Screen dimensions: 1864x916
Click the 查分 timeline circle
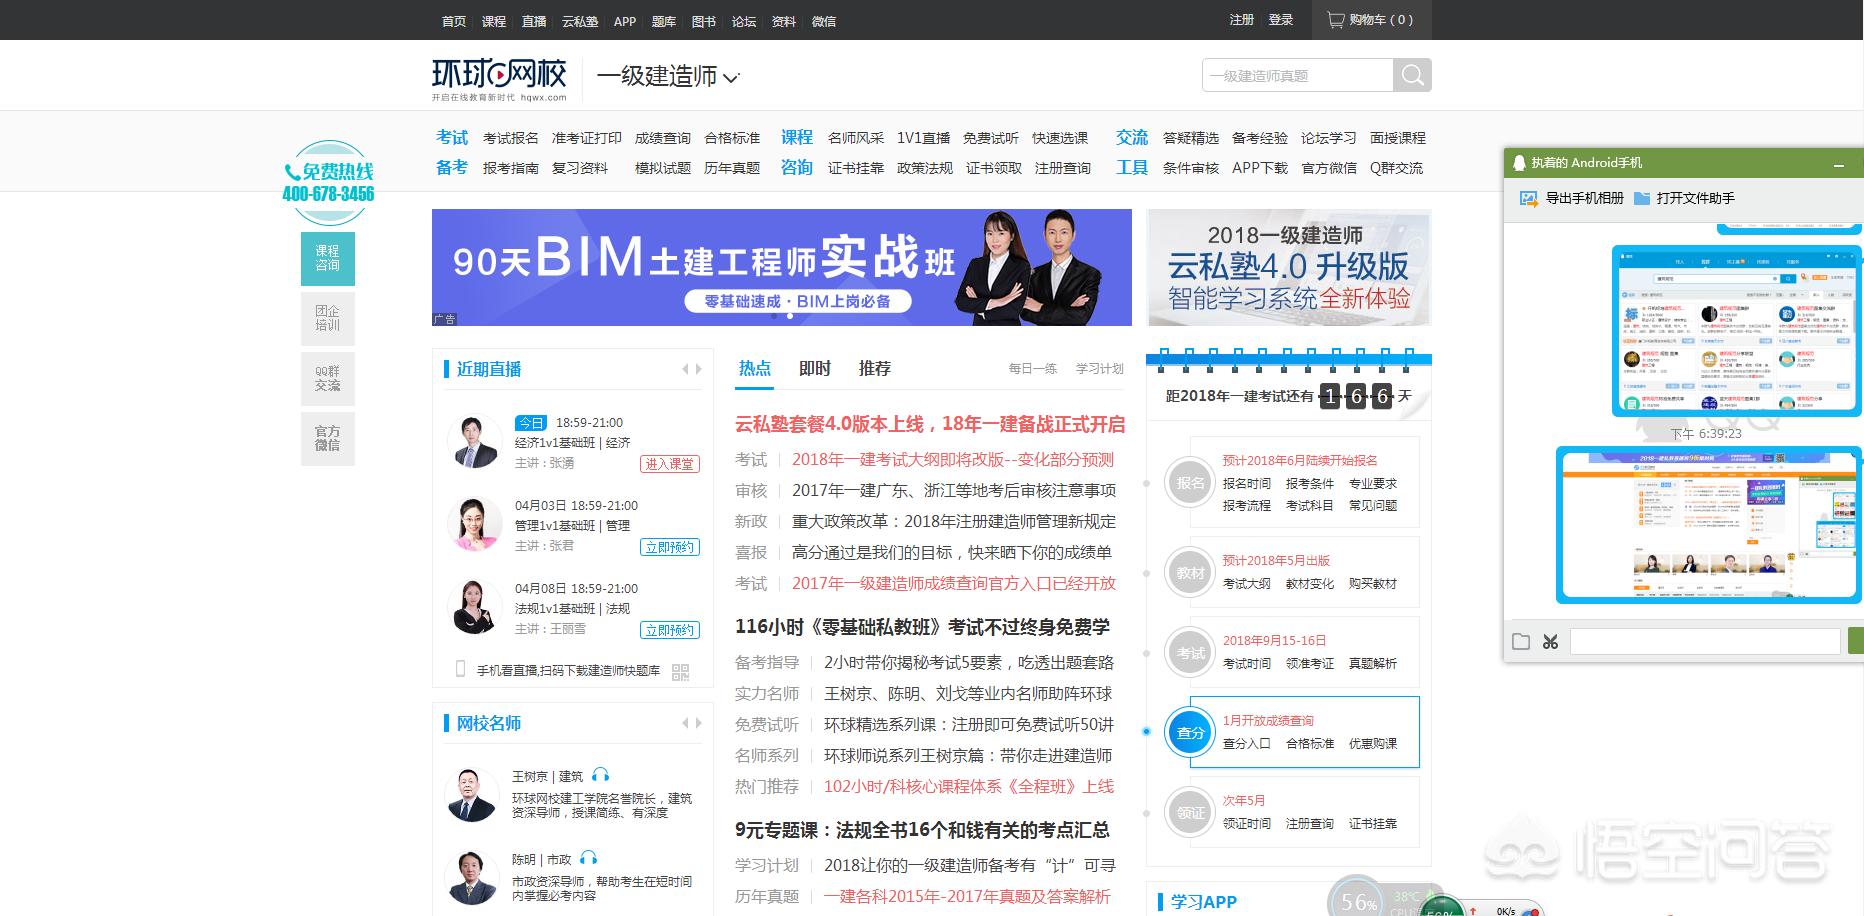coord(1190,733)
